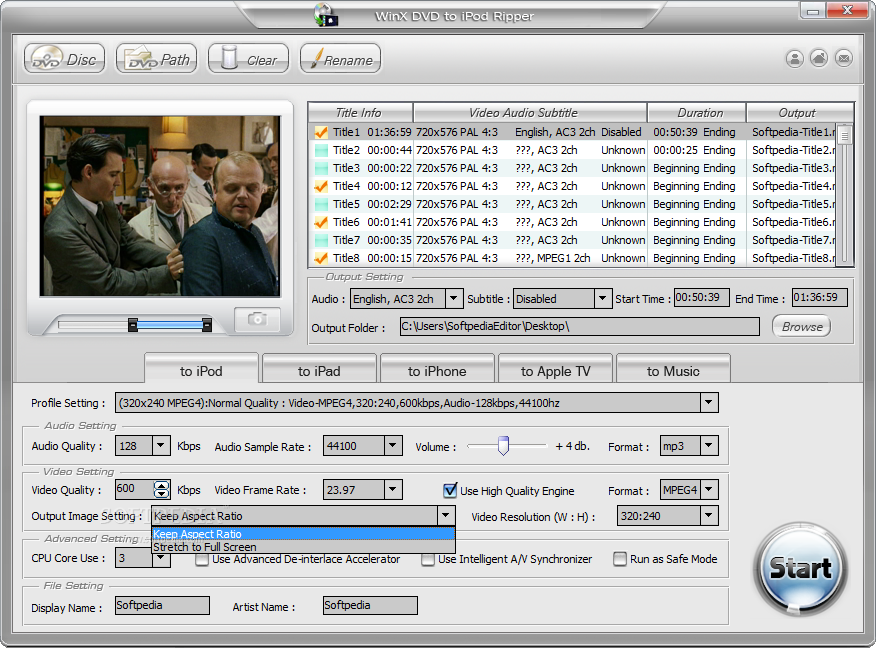Open the audio Format mp3 dropdown

(x=709, y=446)
